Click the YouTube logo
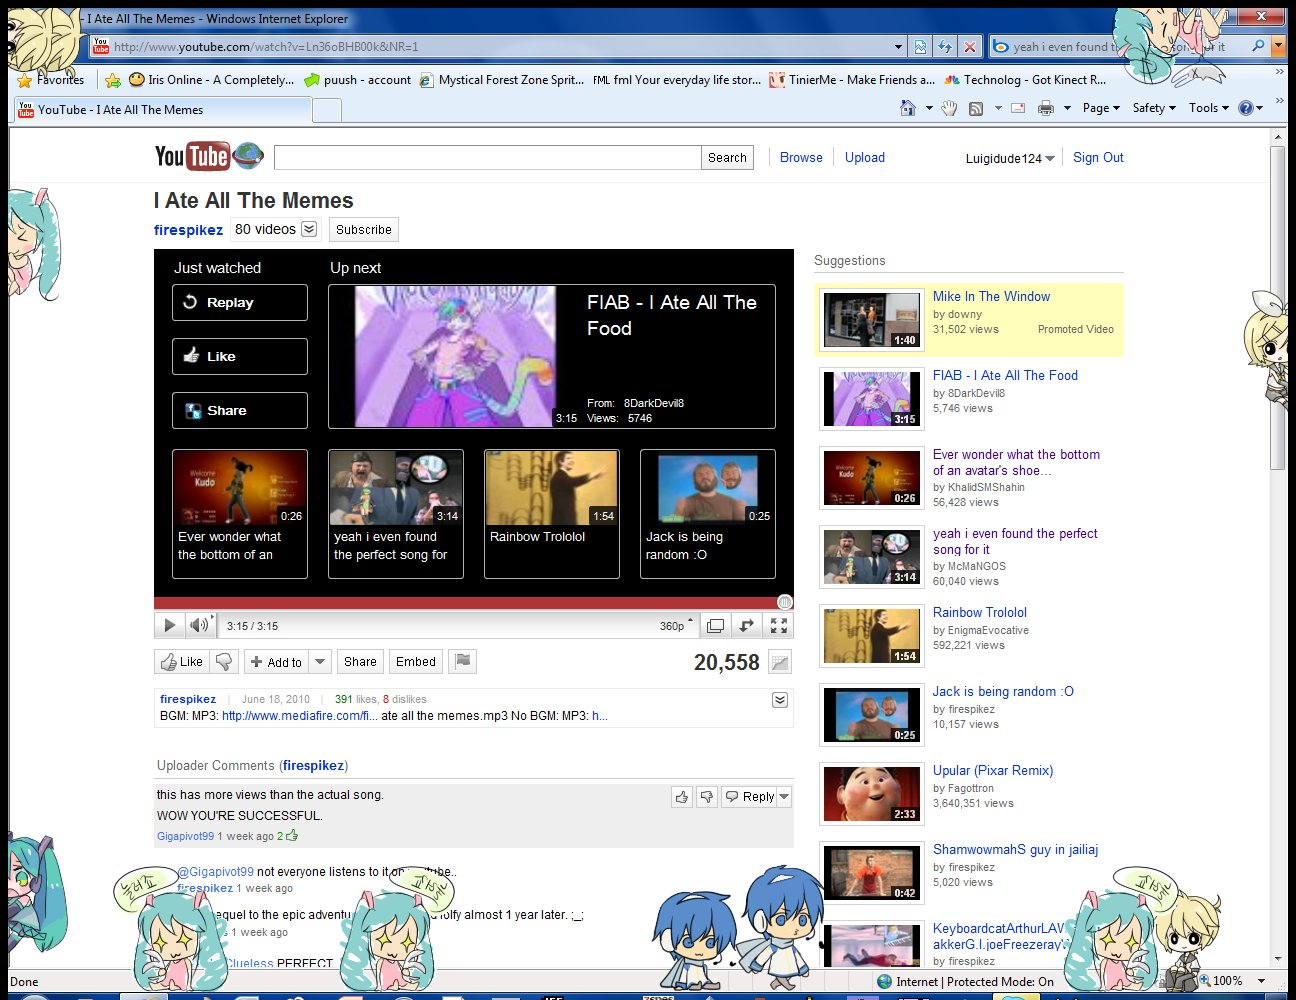This screenshot has width=1296, height=1000. (209, 156)
